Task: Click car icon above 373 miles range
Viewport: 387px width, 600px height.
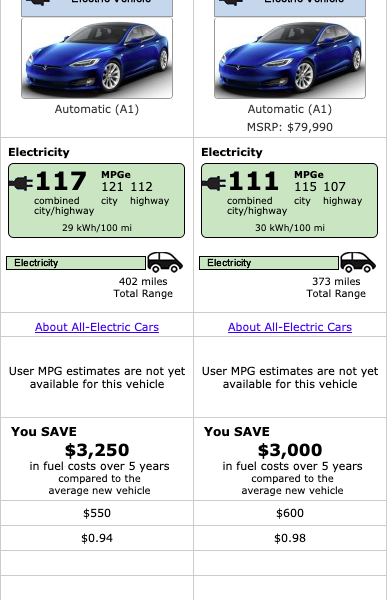Action: pyautogui.click(x=358, y=262)
